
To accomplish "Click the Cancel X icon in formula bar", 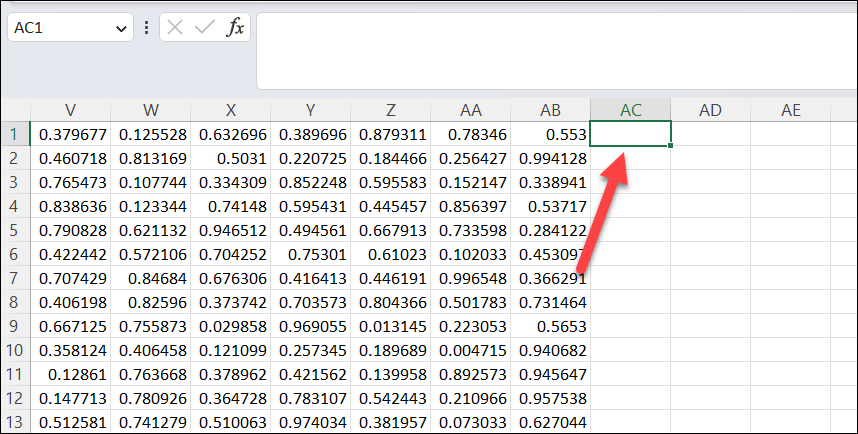I will pyautogui.click(x=176, y=28).
